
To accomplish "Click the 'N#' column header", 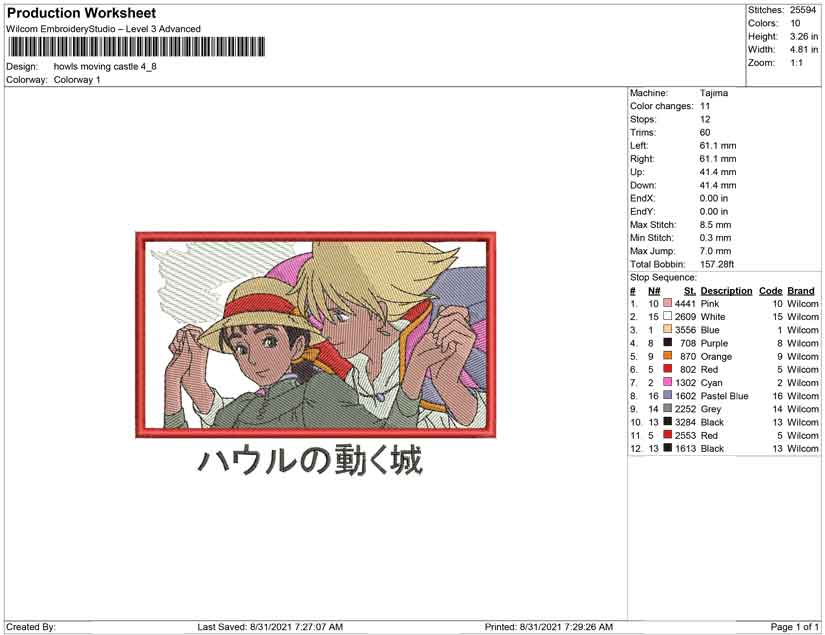I will [x=654, y=291].
